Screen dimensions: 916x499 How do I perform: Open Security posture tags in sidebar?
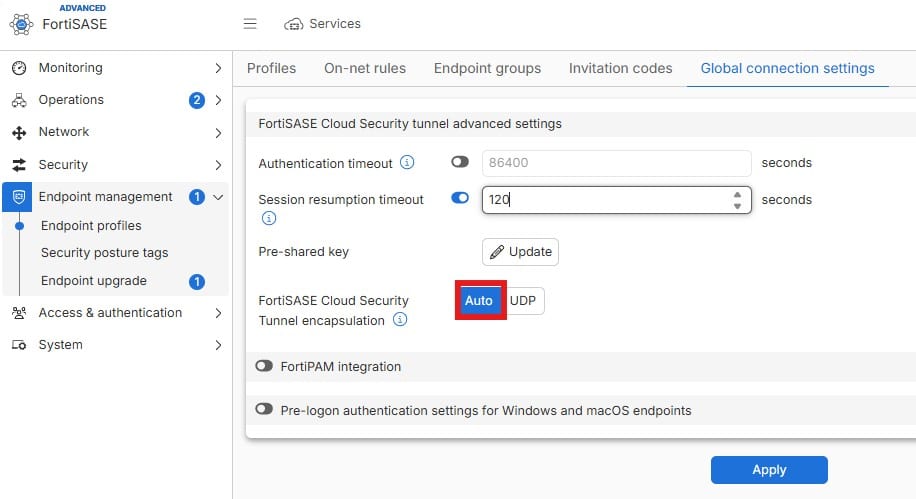tap(105, 253)
